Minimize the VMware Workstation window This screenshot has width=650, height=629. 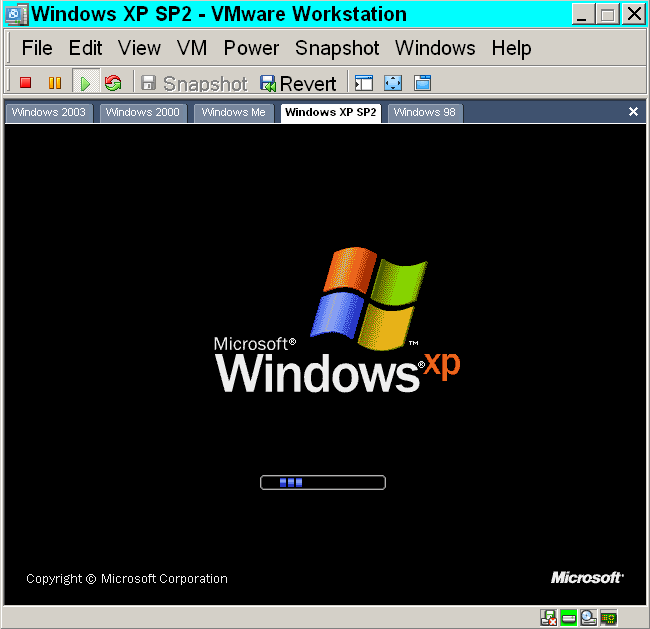[582, 14]
